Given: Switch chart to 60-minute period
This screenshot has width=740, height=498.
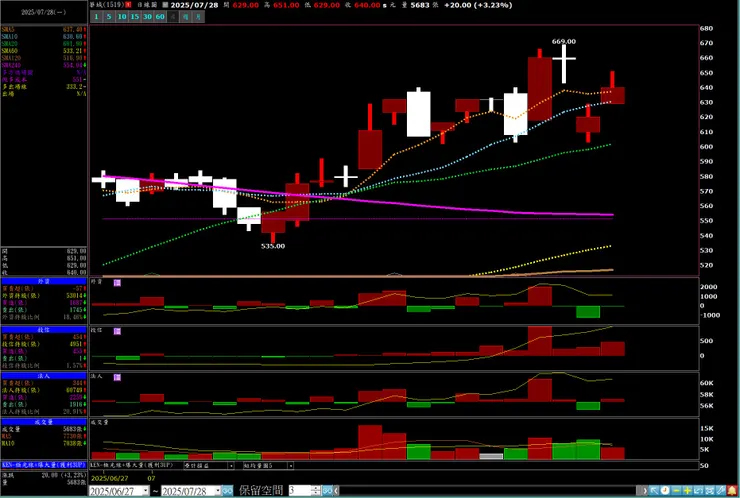Looking at the screenshot, I should tap(160, 17).
